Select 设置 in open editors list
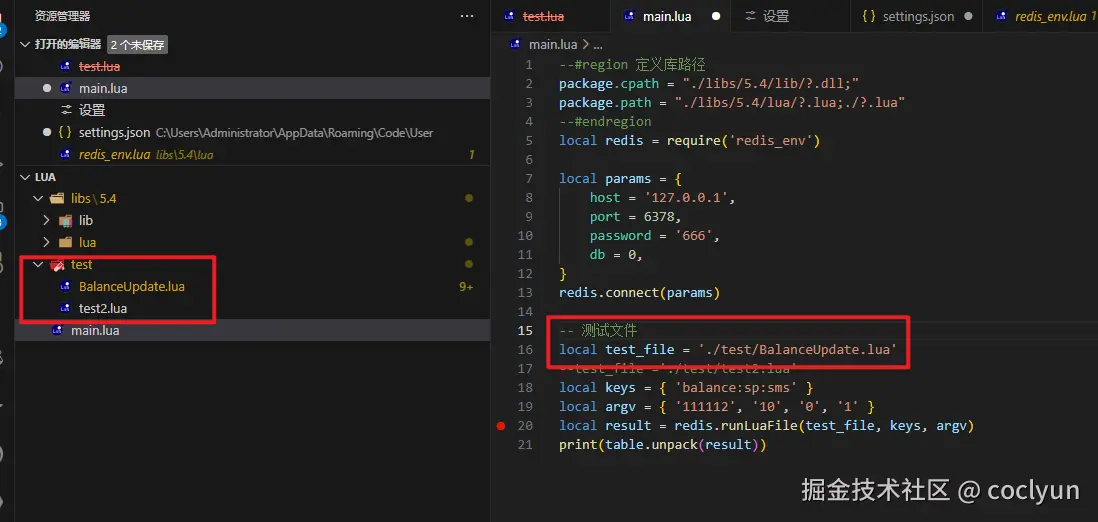This screenshot has width=1098, height=522. [92, 111]
